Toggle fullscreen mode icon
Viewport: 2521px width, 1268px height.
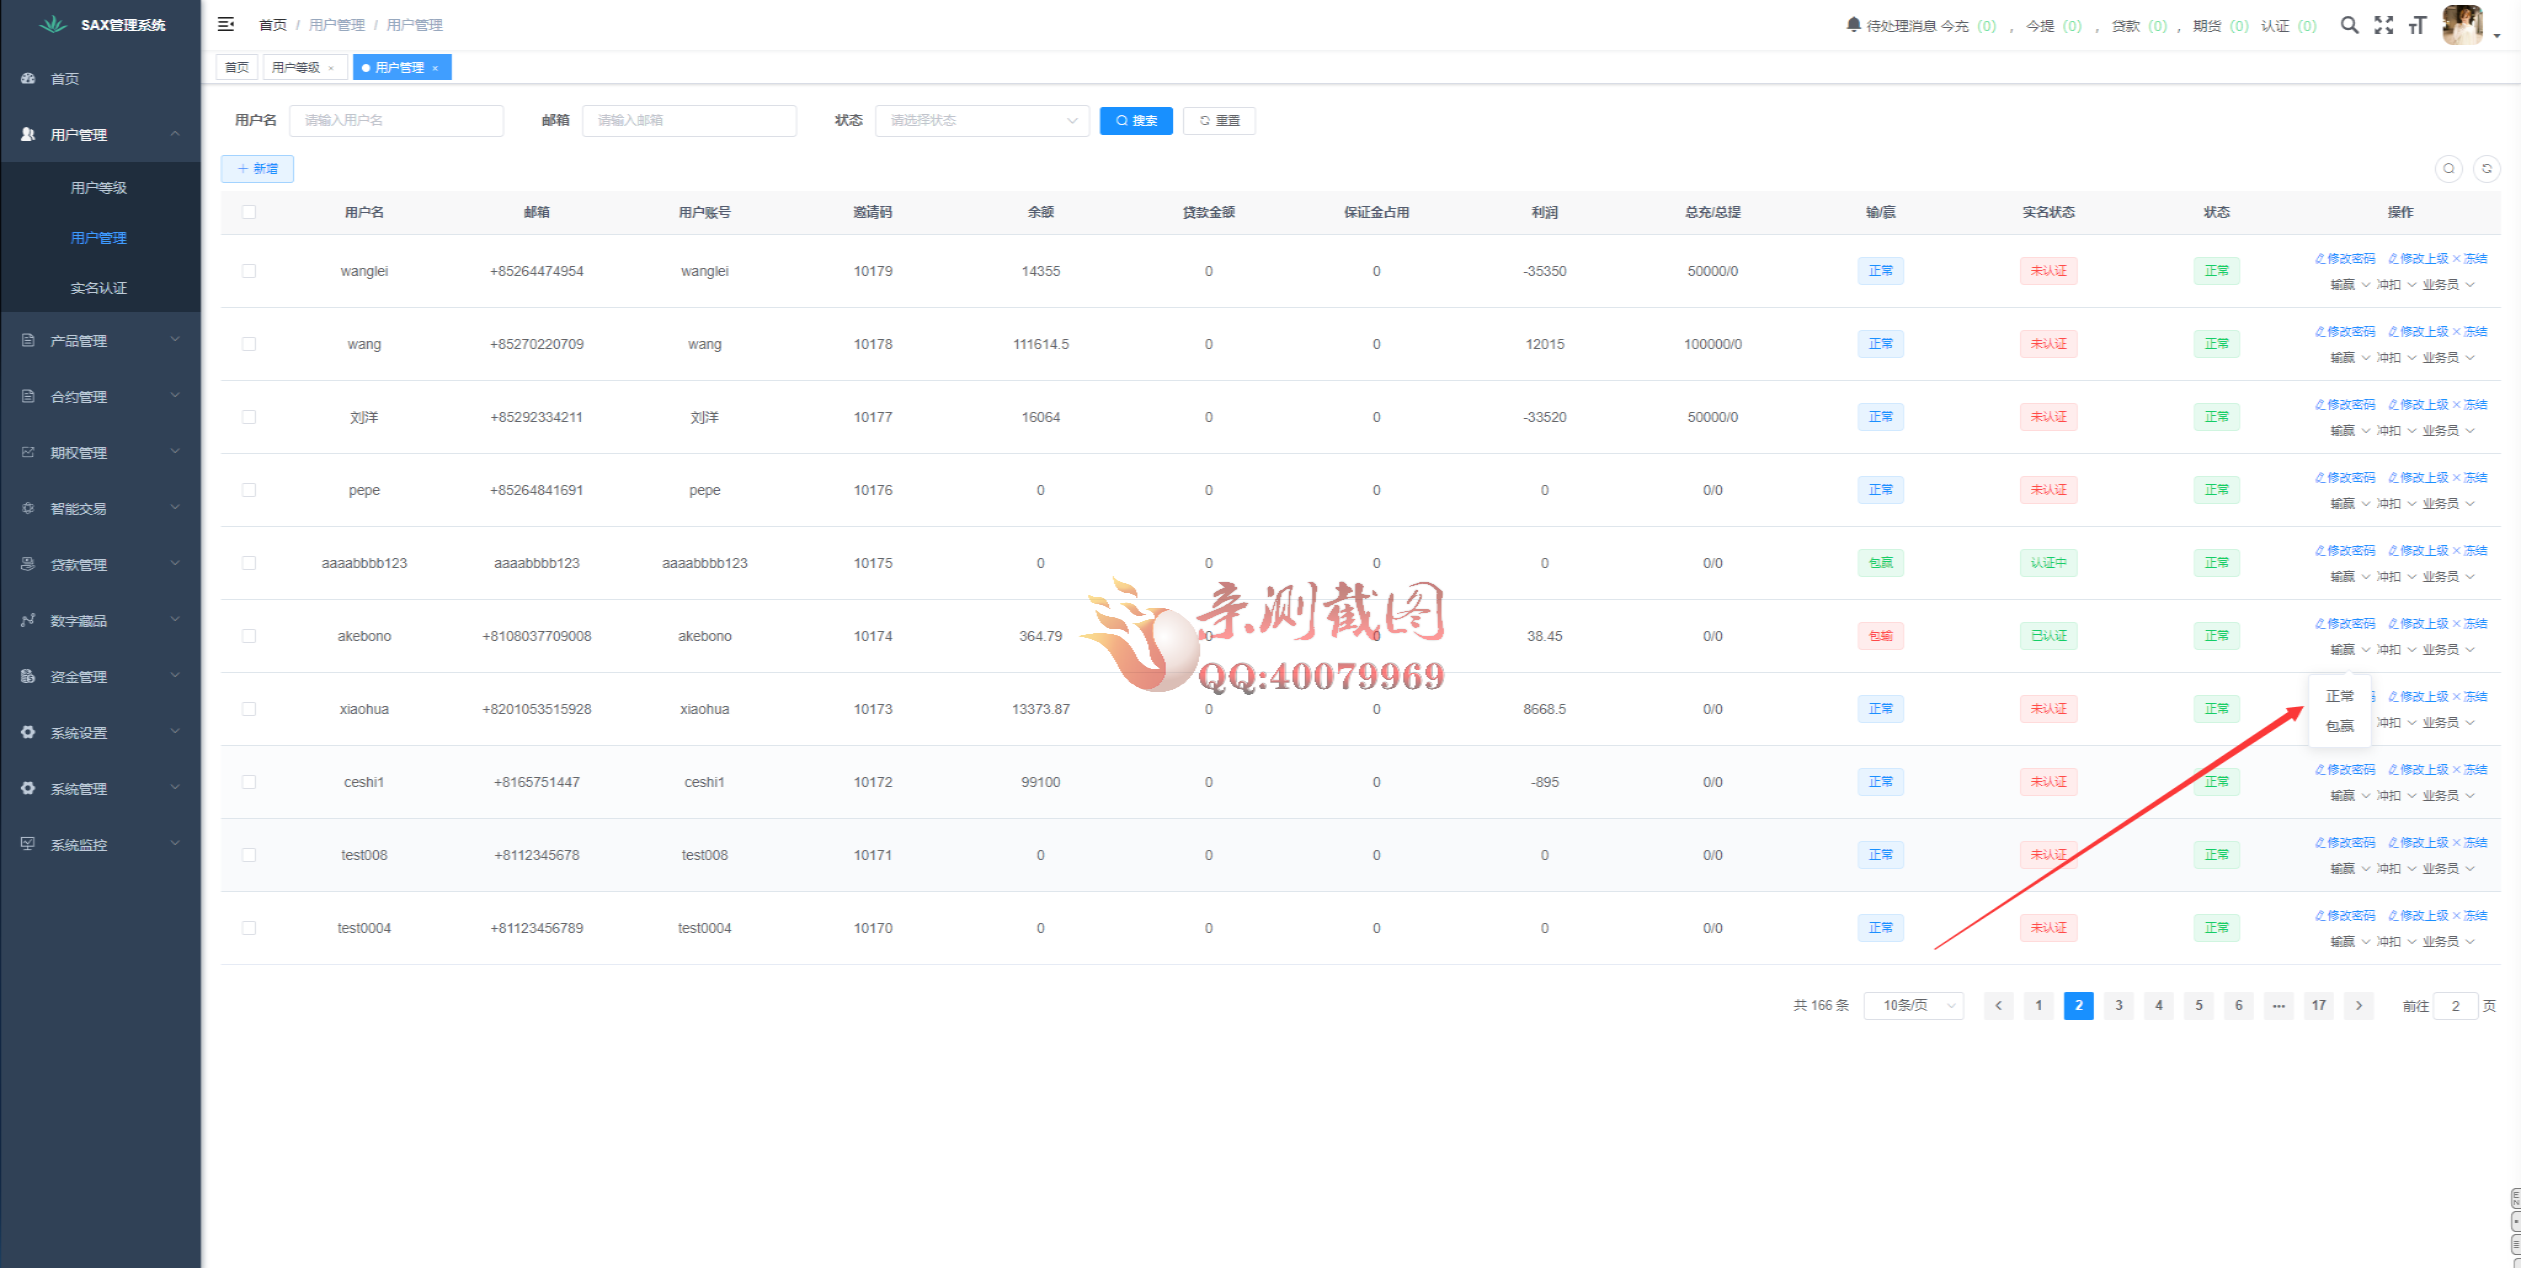coord(2384,25)
